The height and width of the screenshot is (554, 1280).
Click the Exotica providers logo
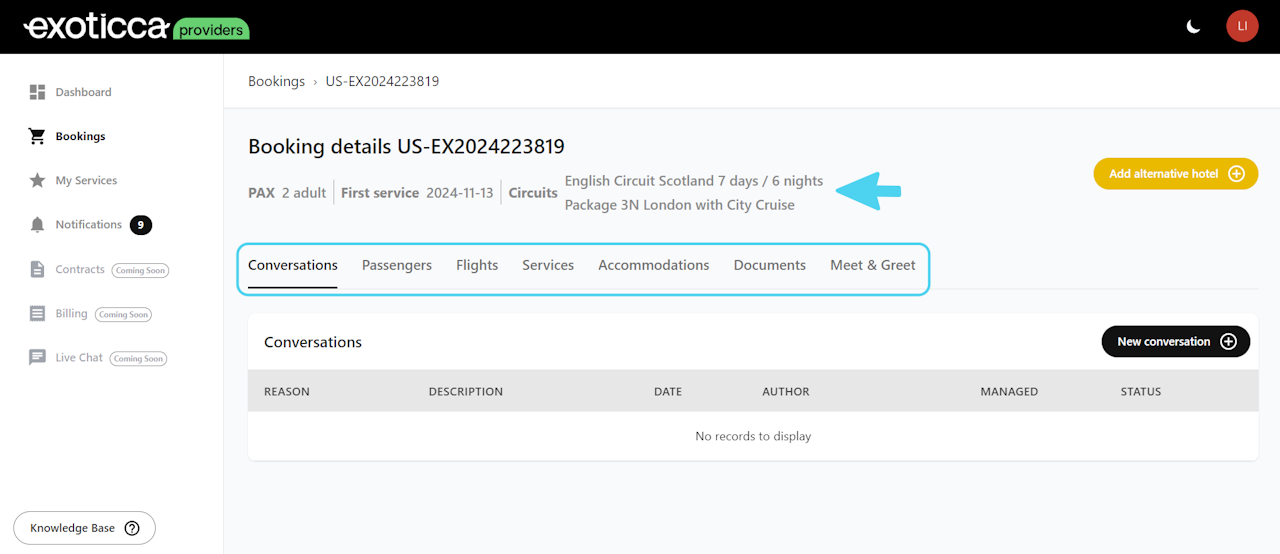coord(136,27)
